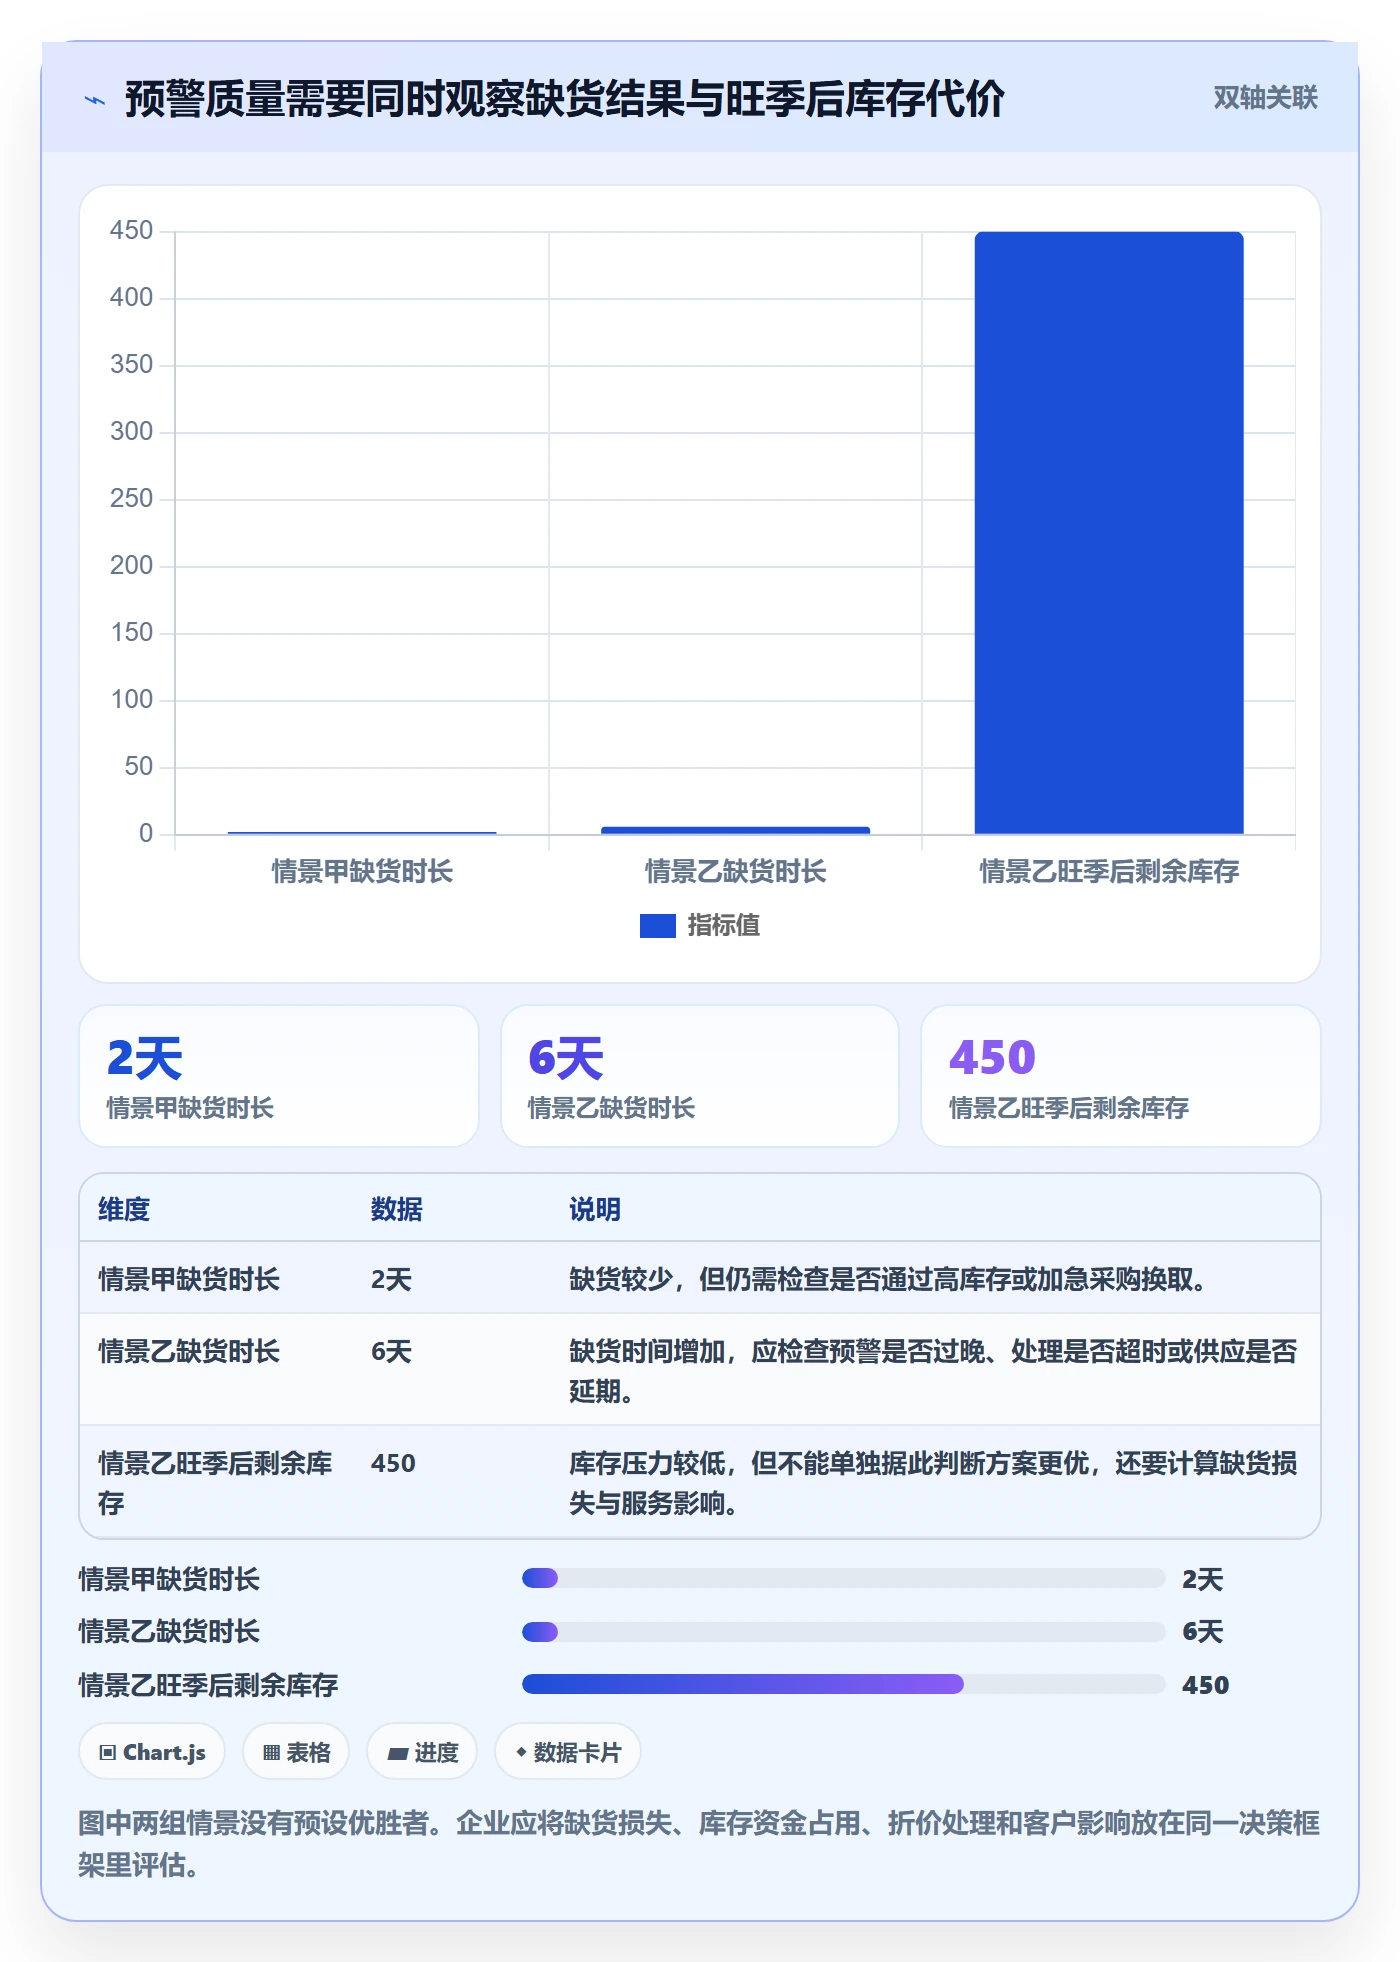Click the tall 情景乙旺季后剩余库存 bar

coord(1109,532)
